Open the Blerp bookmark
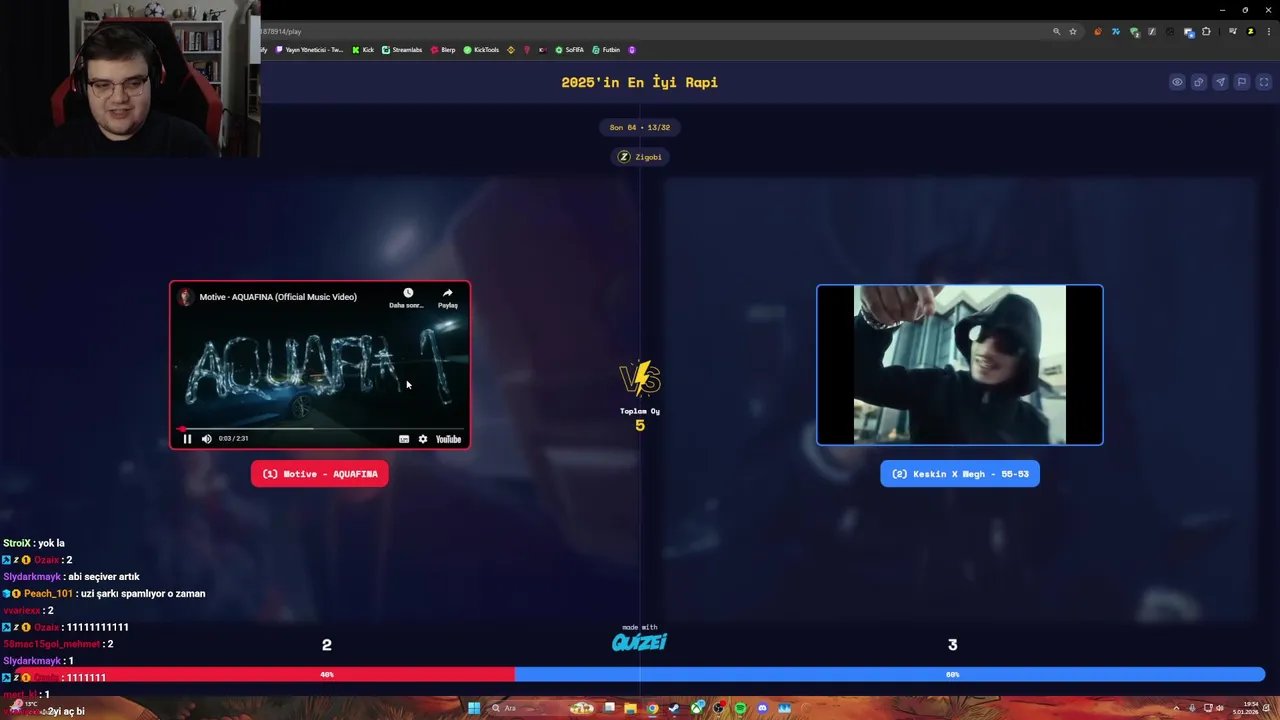1280x720 pixels. point(443,50)
